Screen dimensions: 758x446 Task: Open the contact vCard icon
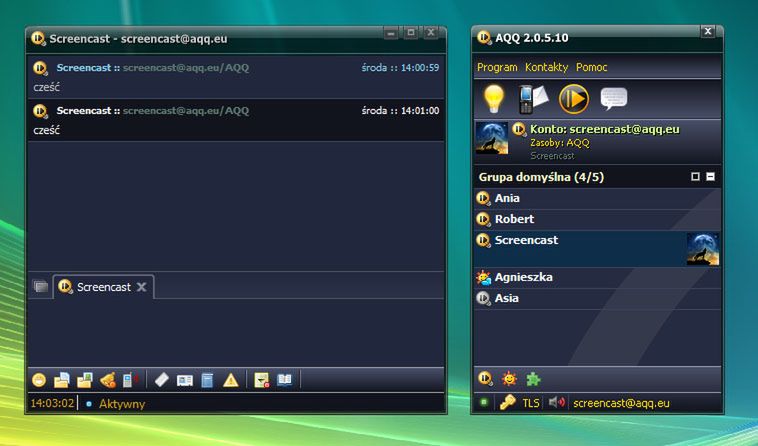(x=185, y=381)
